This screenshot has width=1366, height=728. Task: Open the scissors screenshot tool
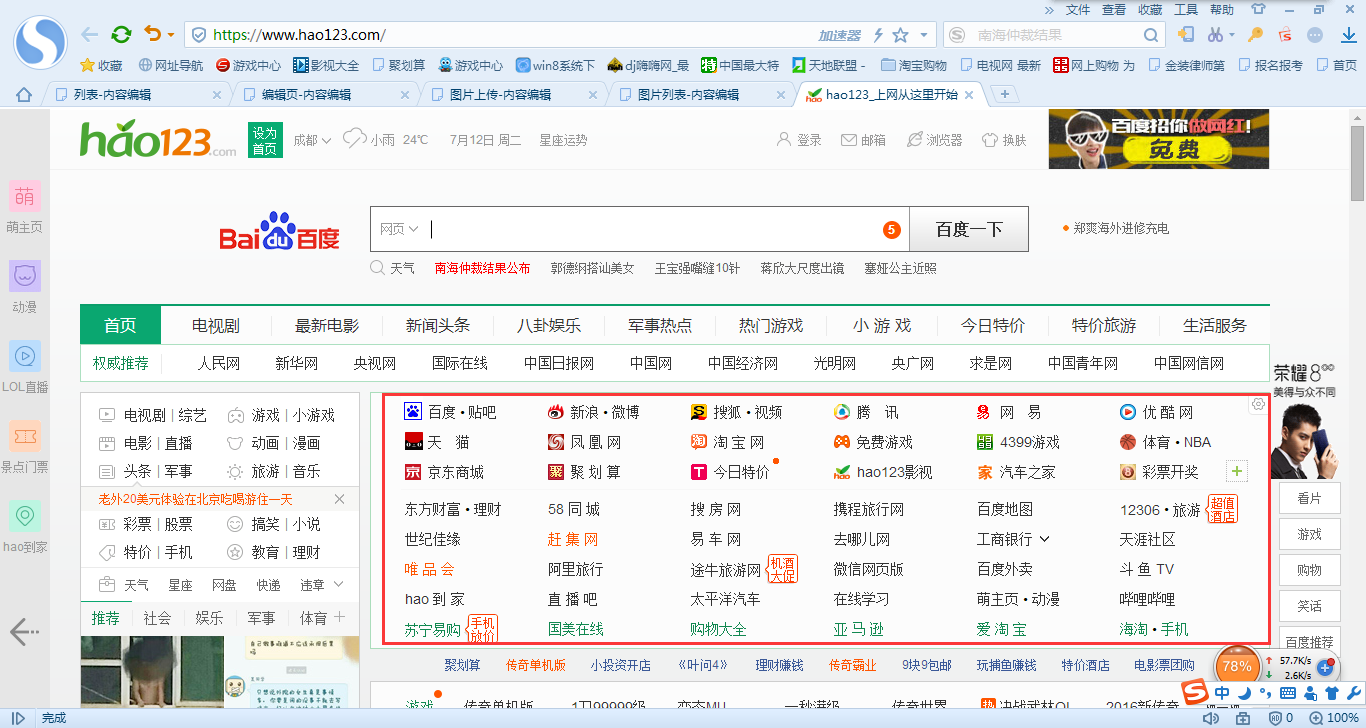pyautogui.click(x=1215, y=35)
